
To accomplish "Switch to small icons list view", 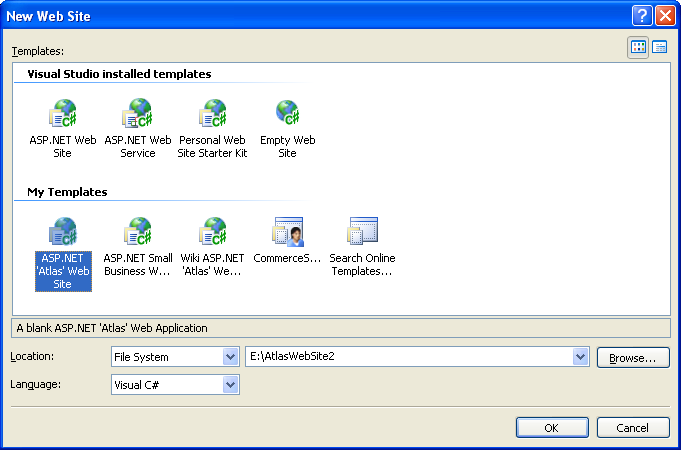I will coord(659,47).
